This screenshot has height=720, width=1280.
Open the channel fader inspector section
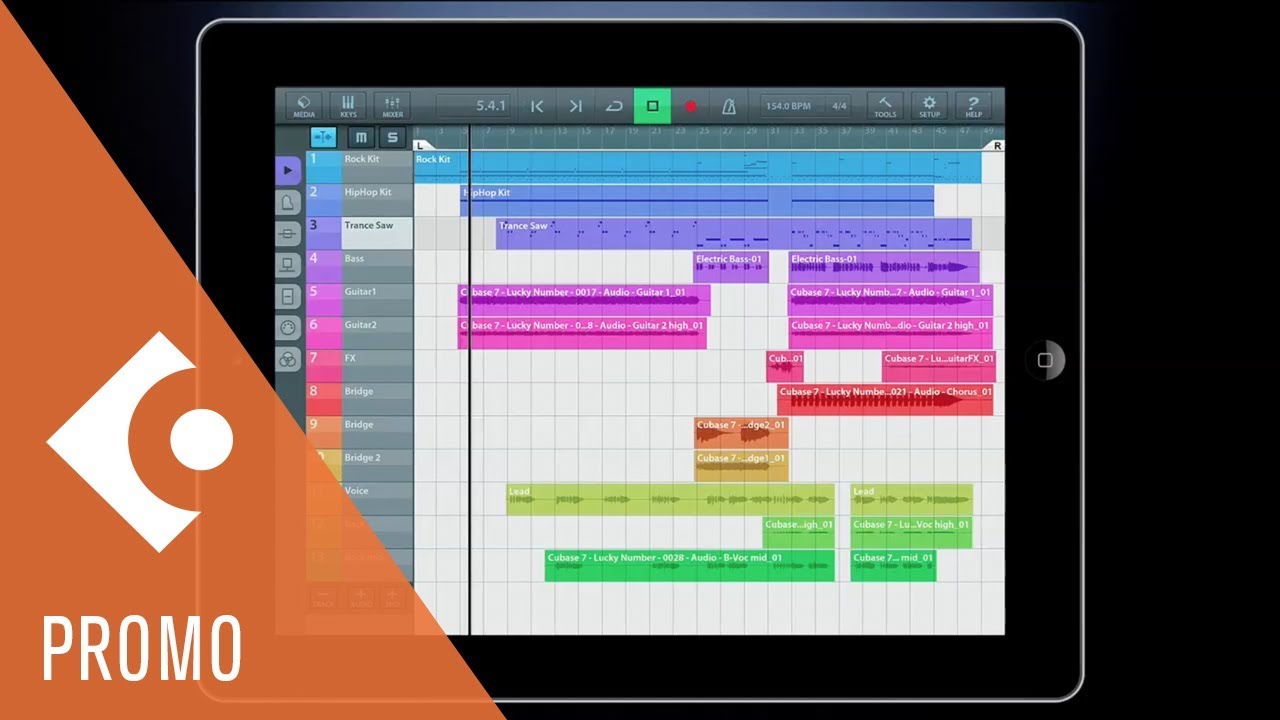[288, 297]
